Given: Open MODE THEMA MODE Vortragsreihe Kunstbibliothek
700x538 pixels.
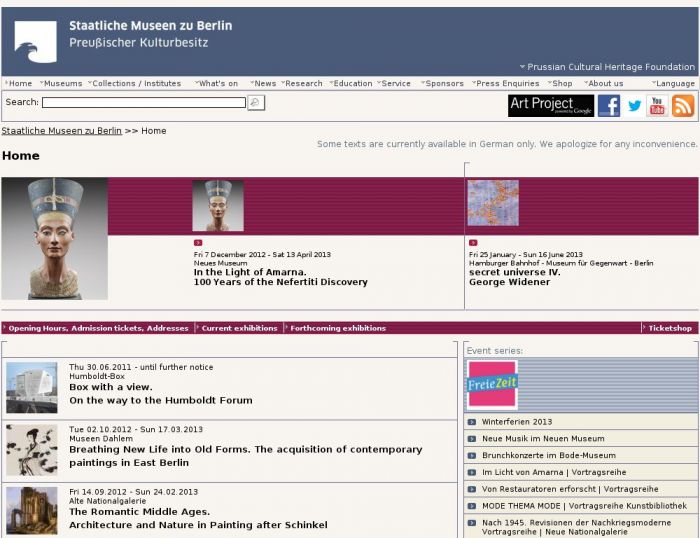Looking at the screenshot, I should [x=584, y=506].
